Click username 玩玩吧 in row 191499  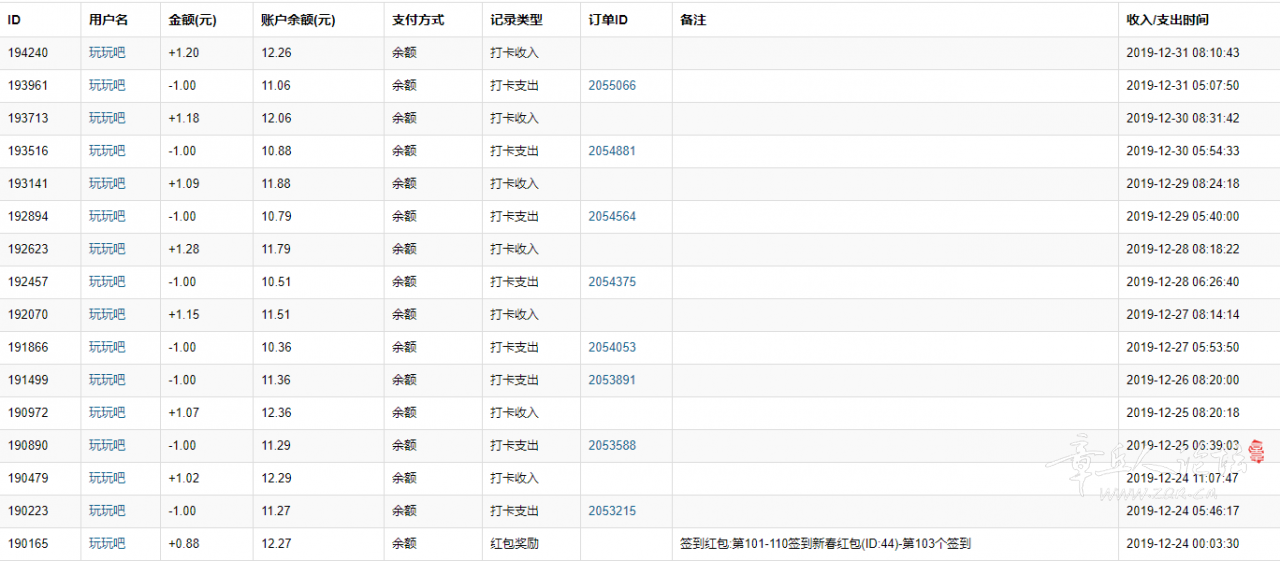coord(107,380)
